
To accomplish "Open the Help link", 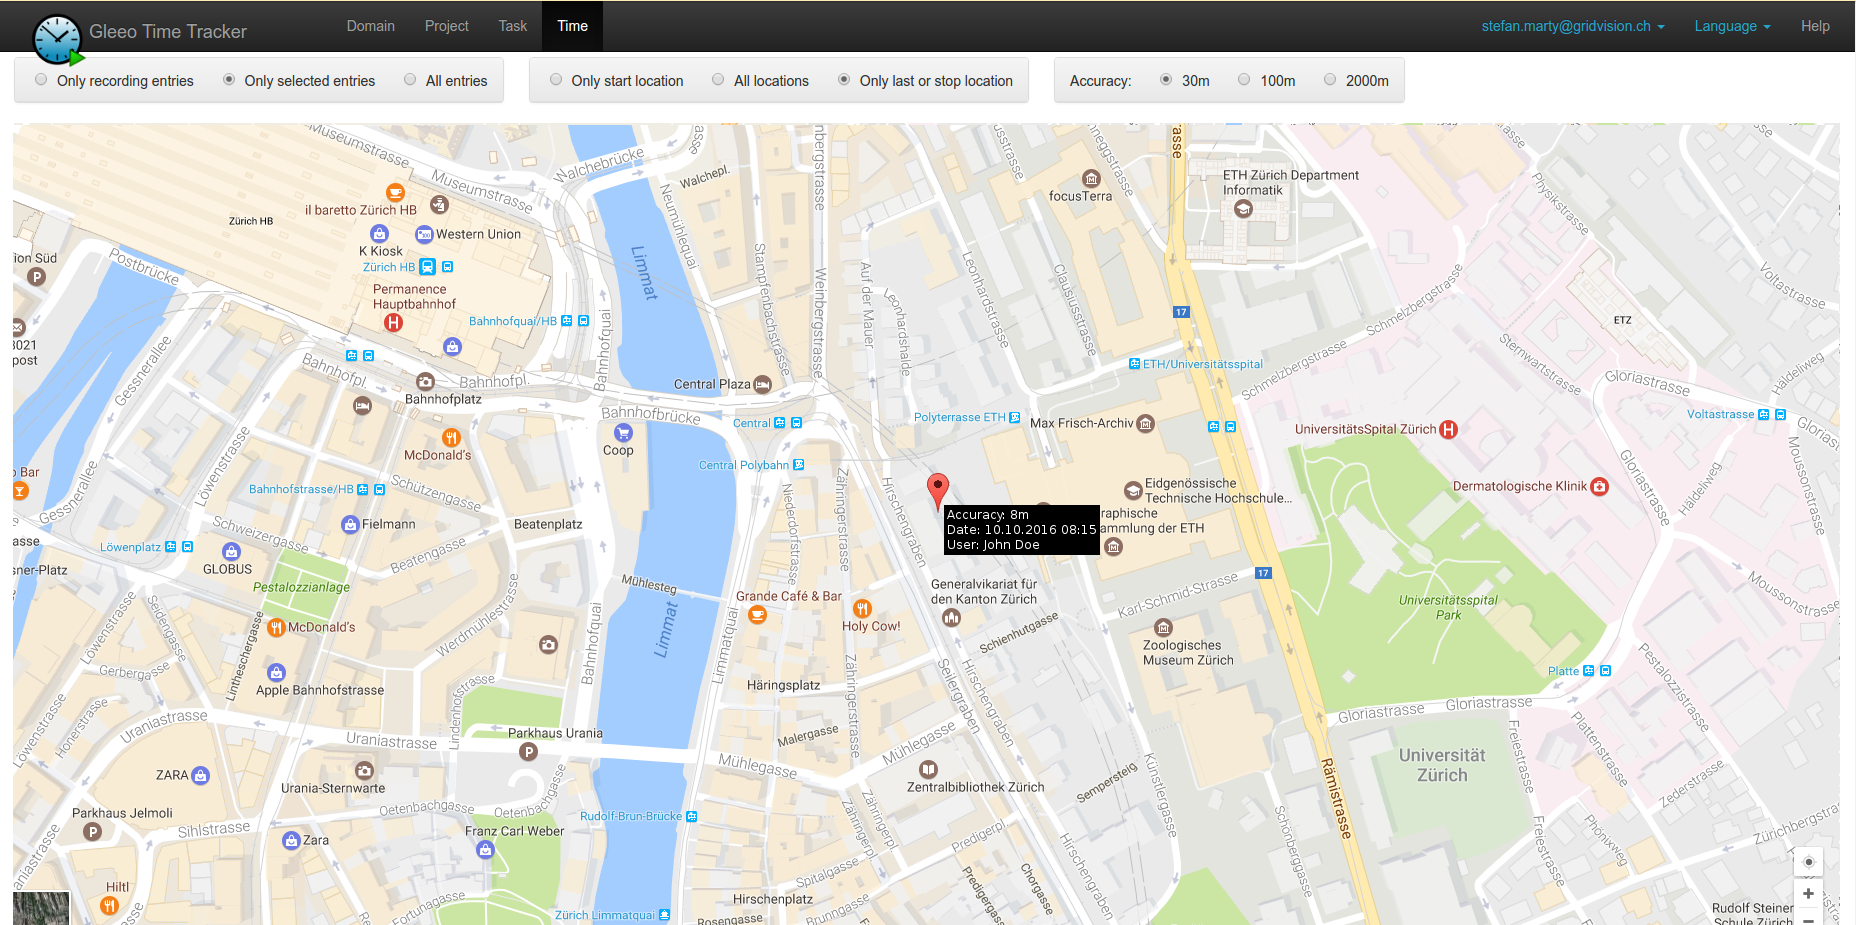I will click(x=1815, y=26).
